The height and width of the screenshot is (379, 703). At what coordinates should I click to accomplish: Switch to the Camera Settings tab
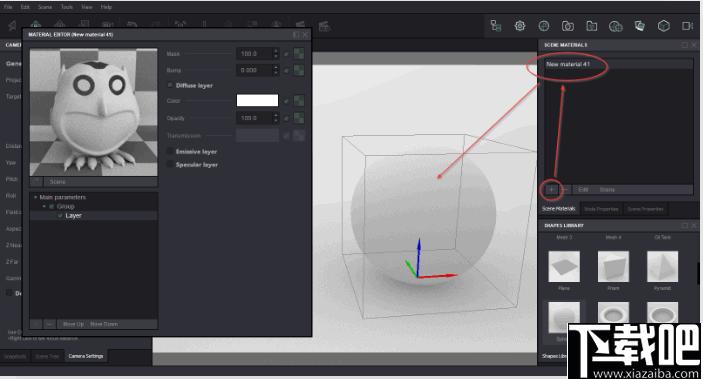(x=86, y=356)
